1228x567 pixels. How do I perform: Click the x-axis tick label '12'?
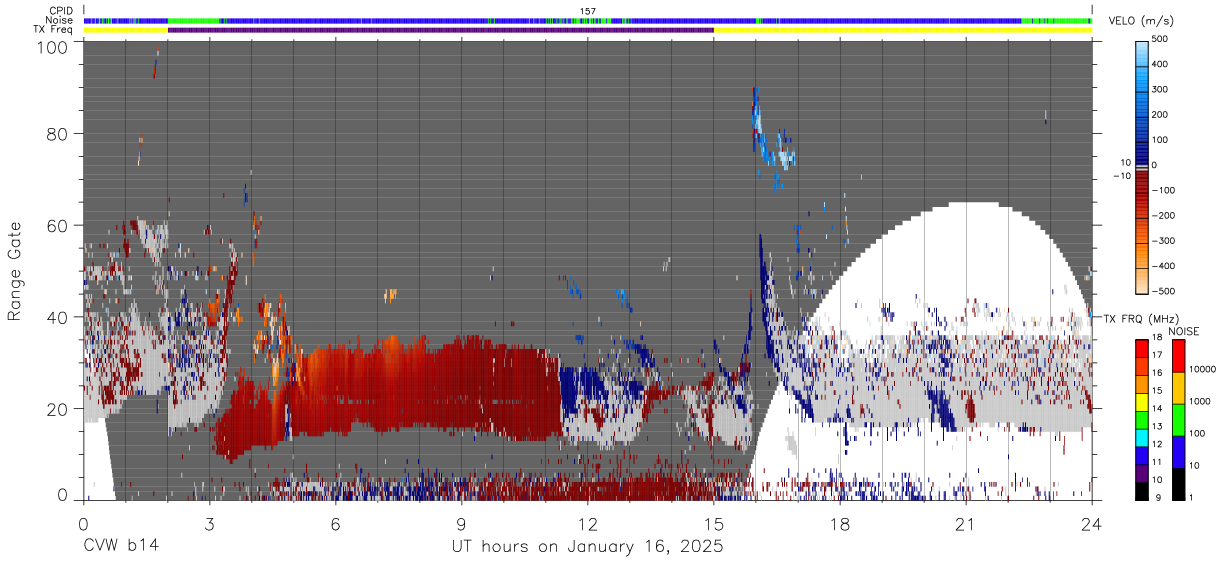pyautogui.click(x=588, y=524)
